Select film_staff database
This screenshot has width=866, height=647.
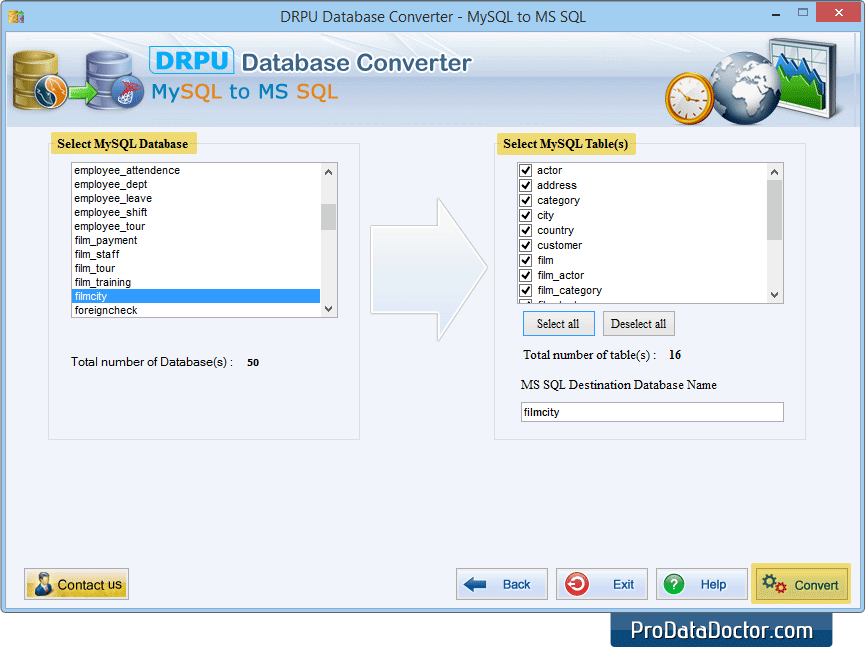(196, 254)
